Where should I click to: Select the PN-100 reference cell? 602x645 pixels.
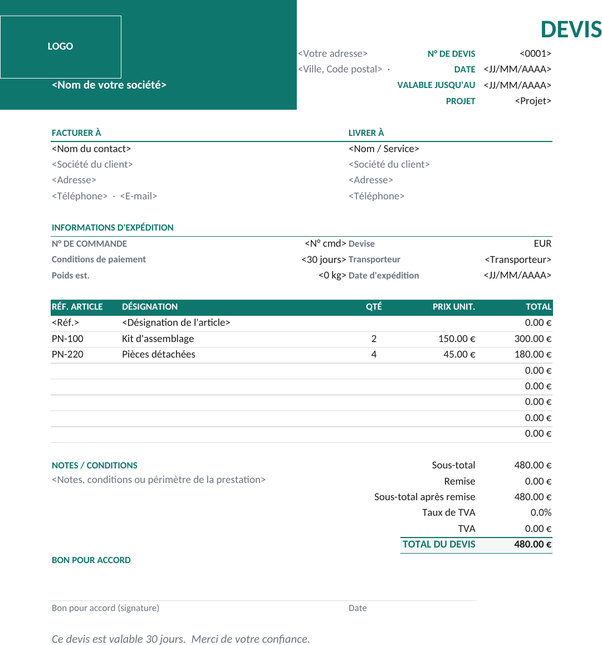tap(67, 339)
